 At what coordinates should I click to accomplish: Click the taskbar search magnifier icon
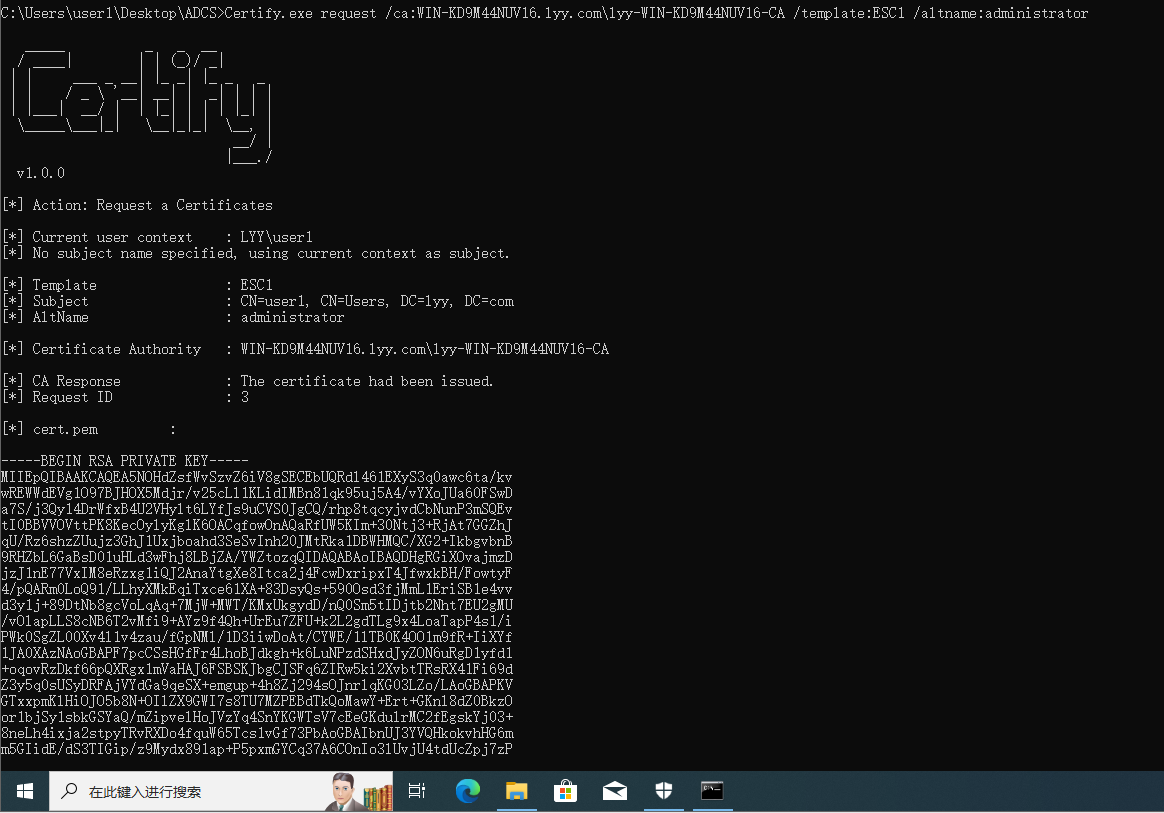pos(70,791)
